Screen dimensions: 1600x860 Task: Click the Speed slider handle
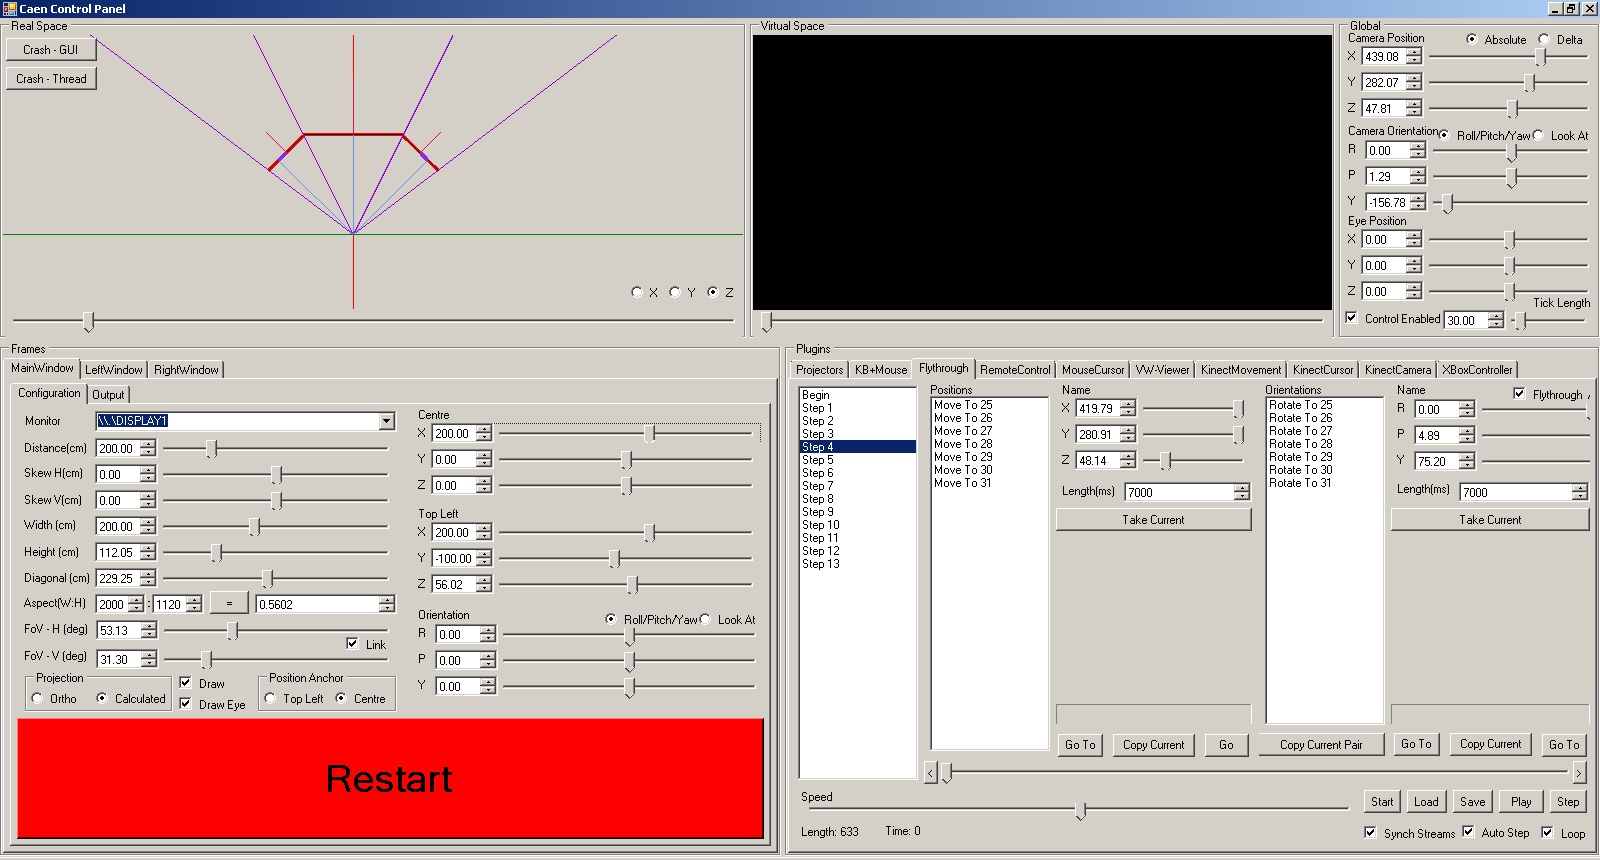1080,810
